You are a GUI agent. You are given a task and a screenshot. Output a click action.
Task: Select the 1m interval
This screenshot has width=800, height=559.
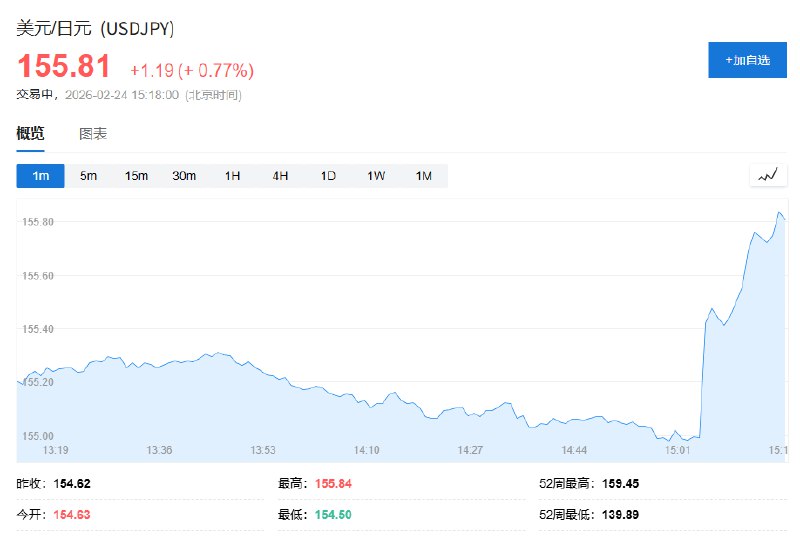[x=40, y=176]
